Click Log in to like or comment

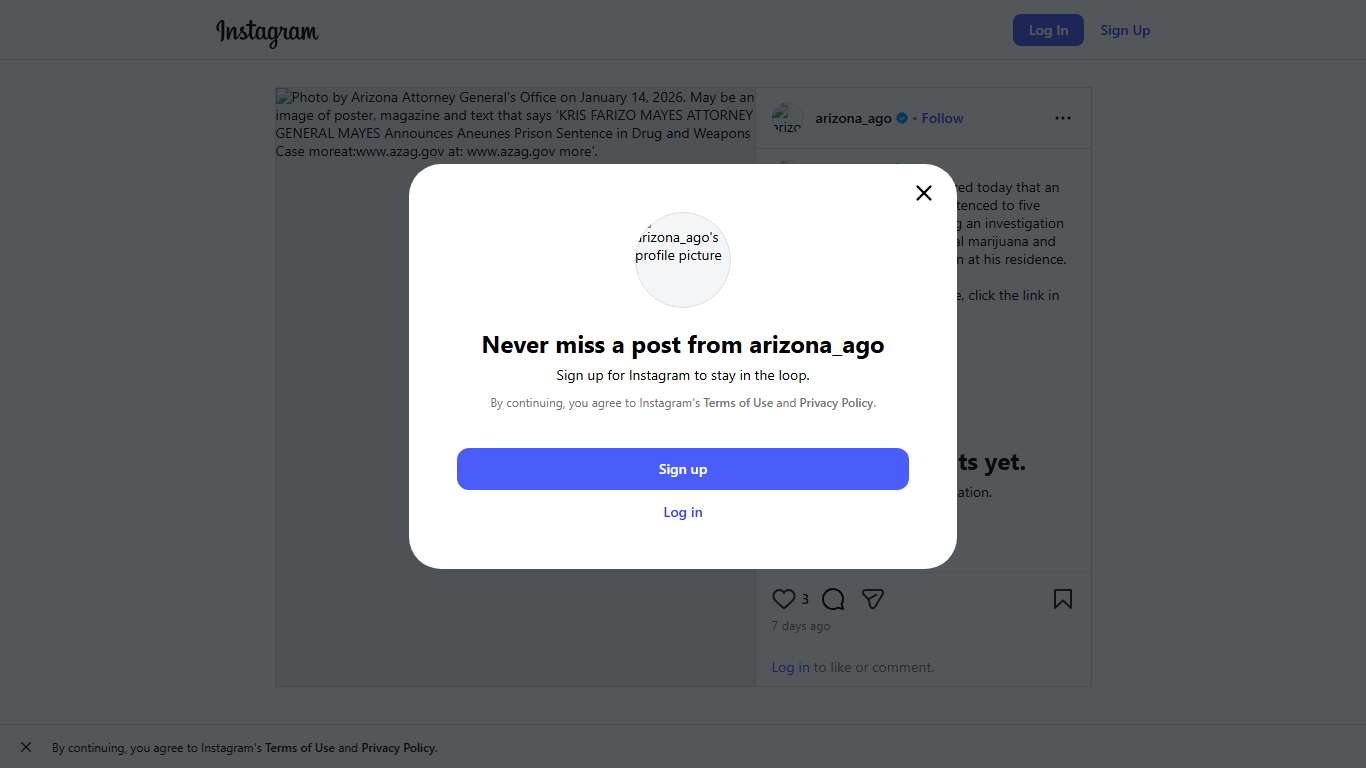tap(790, 667)
